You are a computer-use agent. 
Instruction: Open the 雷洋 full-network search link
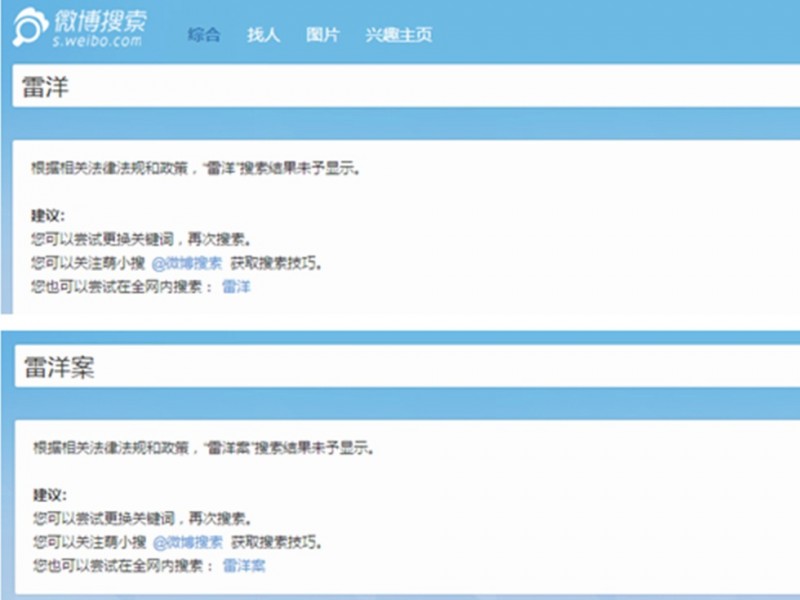click(239, 286)
